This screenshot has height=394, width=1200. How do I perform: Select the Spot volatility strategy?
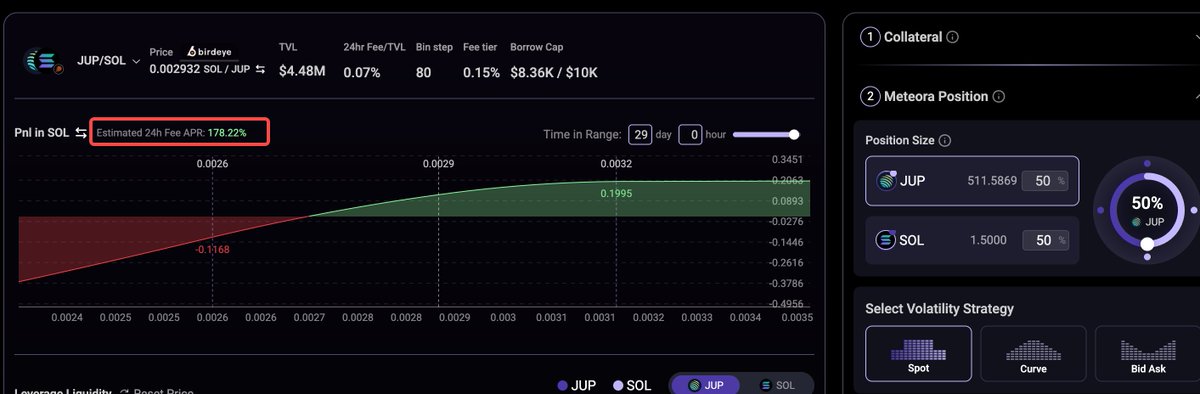(918, 353)
